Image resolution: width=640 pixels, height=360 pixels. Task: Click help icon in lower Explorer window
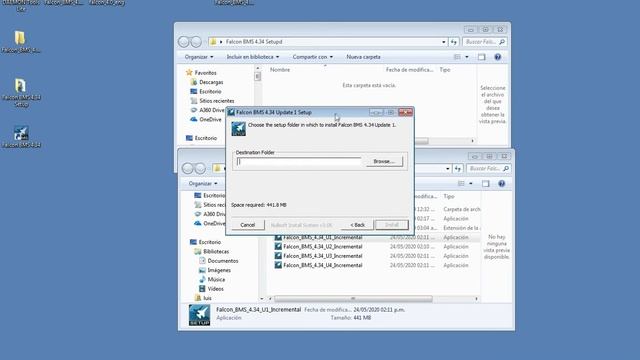[502, 184]
